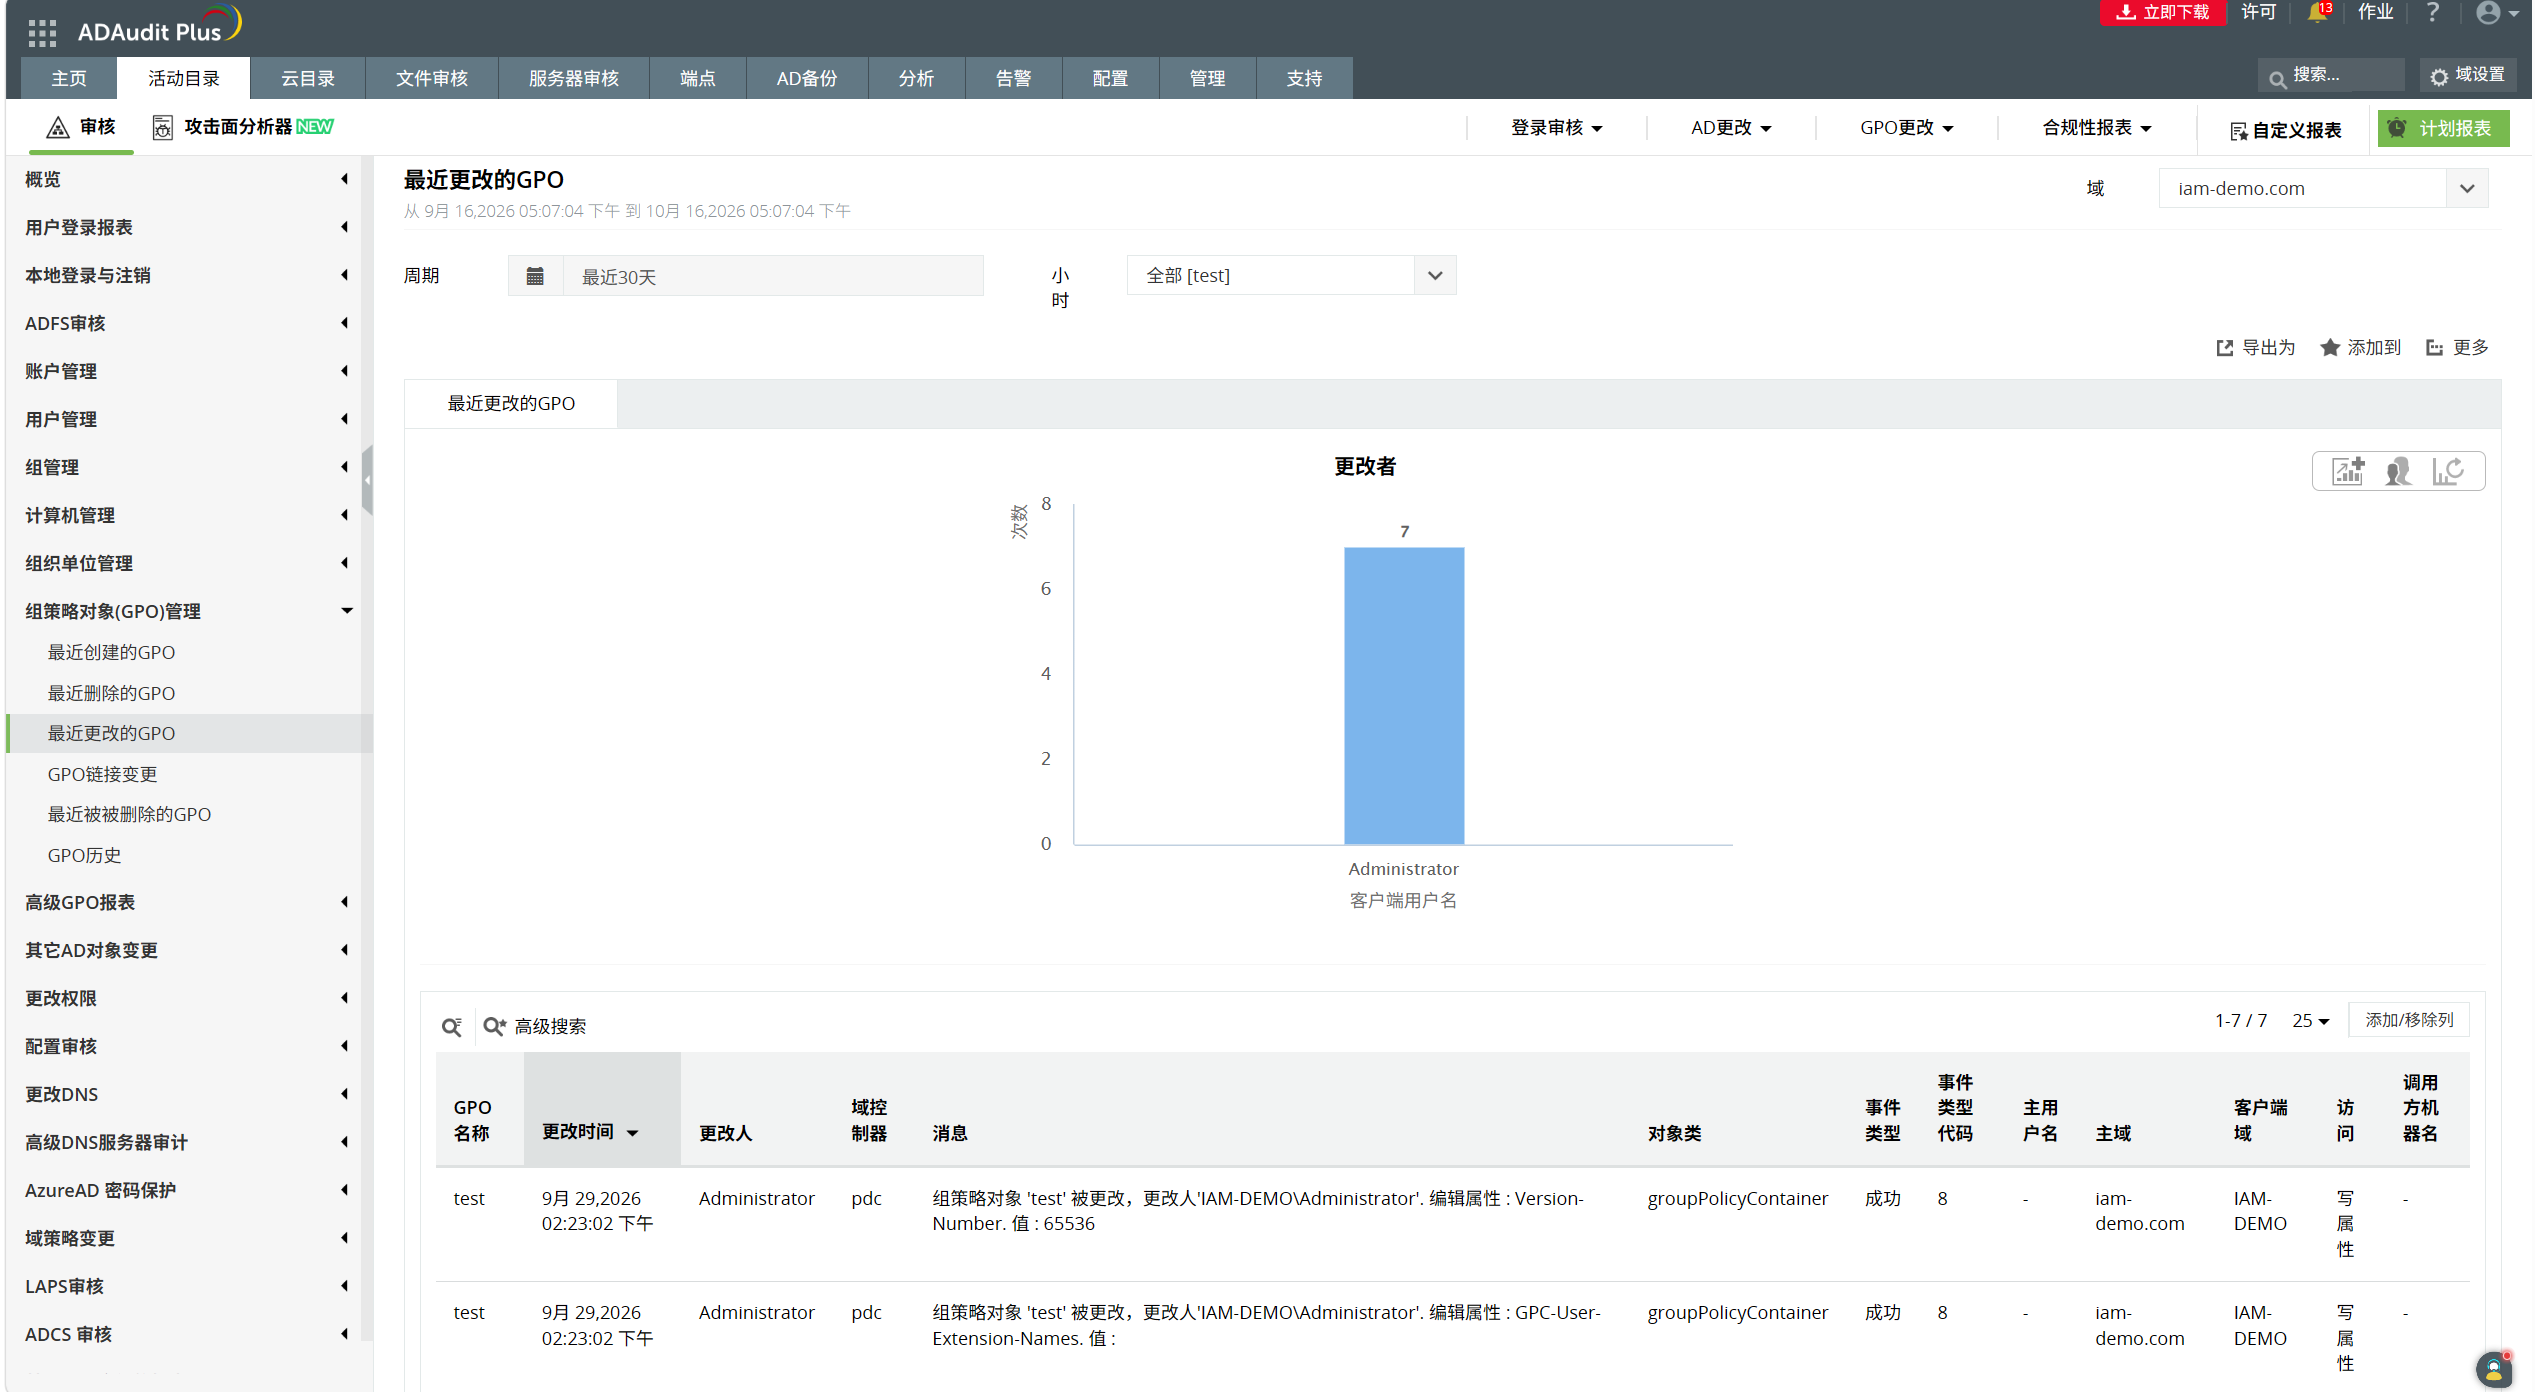Viewport: 2535px width, 1392px height.
Task: Expand the 用户登录报表 section
Action: 188,227
